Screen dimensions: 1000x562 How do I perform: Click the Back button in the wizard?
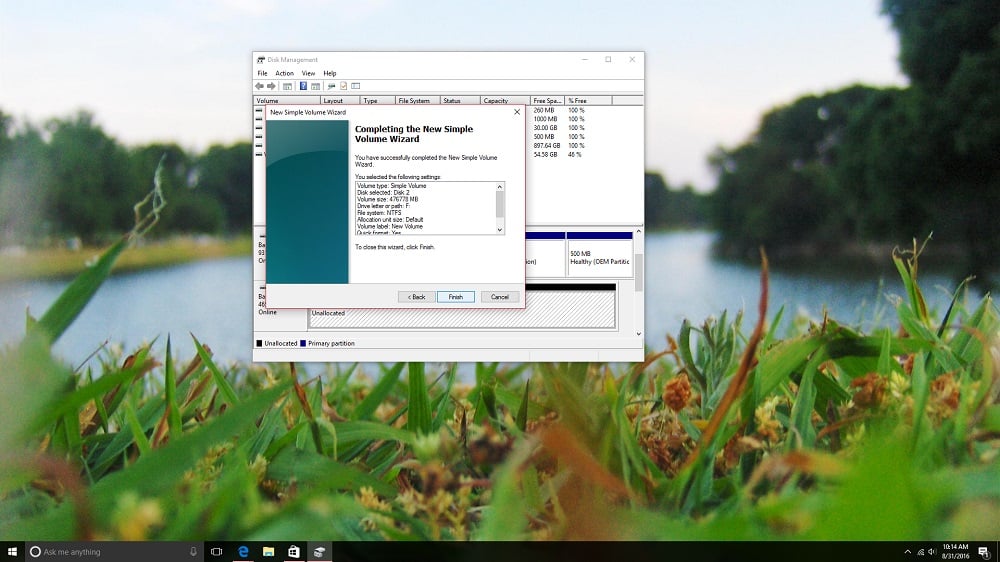tap(415, 297)
